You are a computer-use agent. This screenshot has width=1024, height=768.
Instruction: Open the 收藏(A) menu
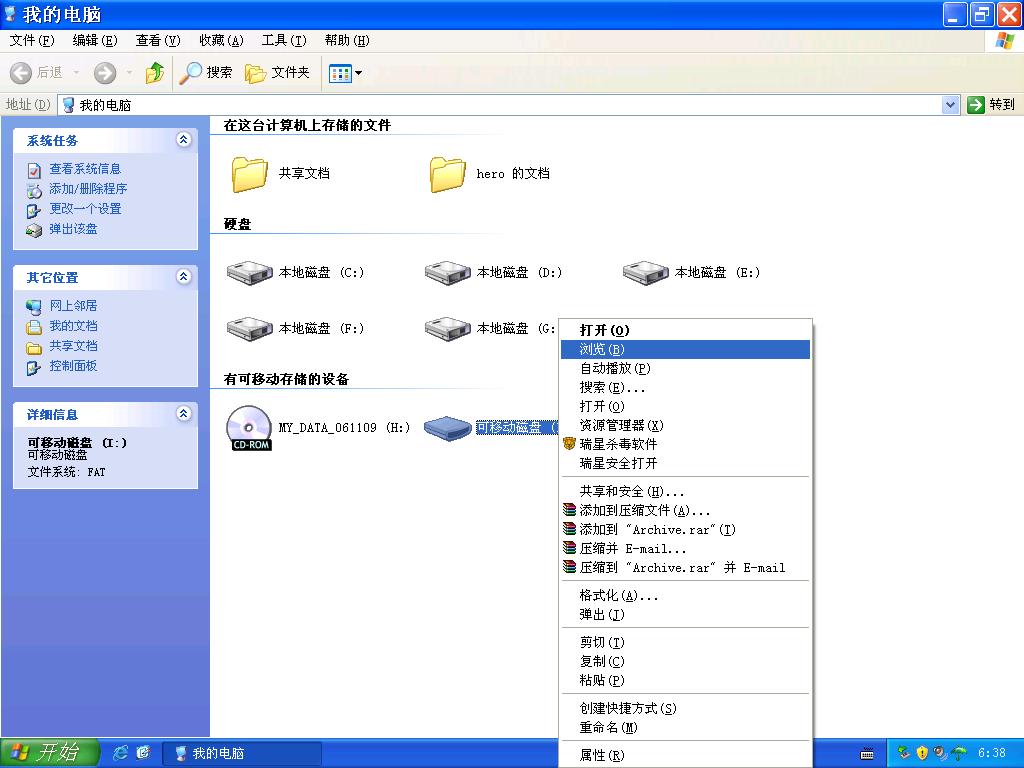[221, 40]
